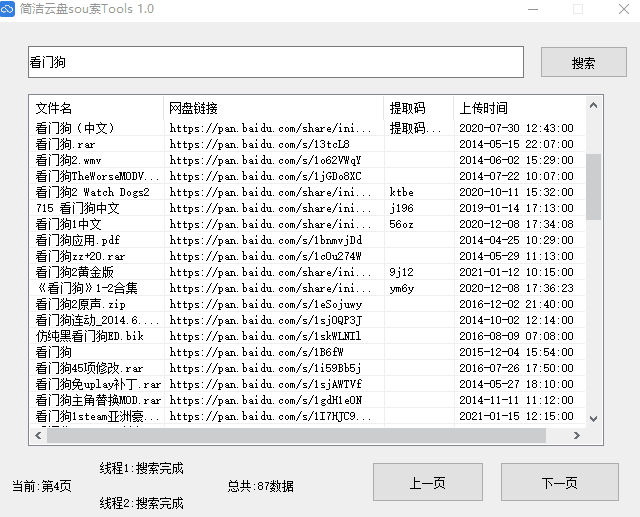This screenshot has width=640, height=517.
Task: Click the extraction code ym6y
Action: 402,288
